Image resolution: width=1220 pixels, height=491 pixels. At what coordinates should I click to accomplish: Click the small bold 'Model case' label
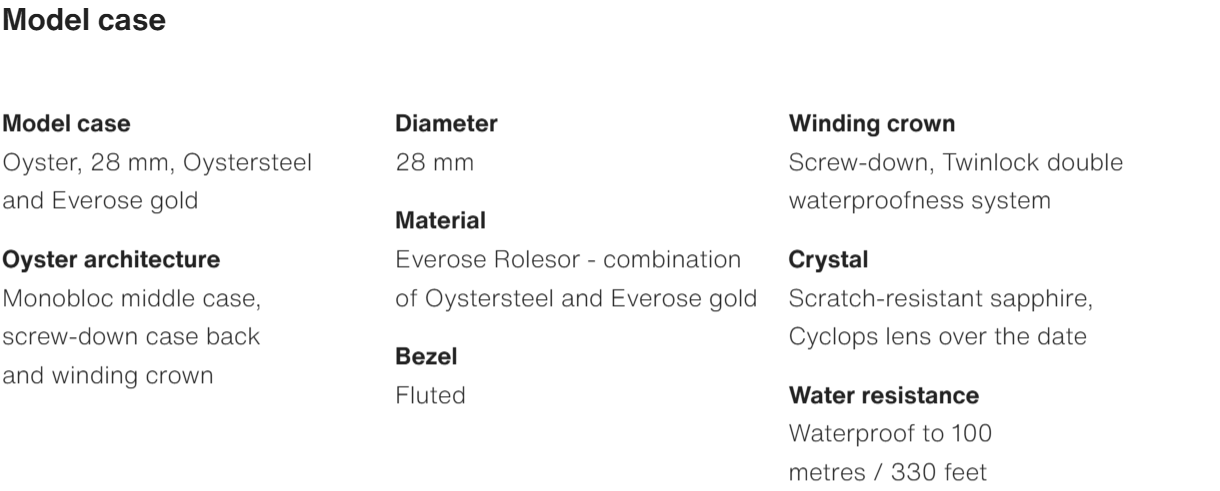pyautogui.click(x=67, y=124)
